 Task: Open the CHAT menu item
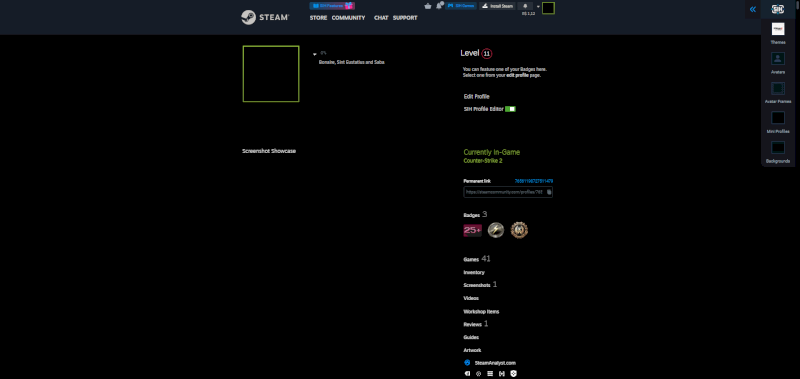coord(381,18)
